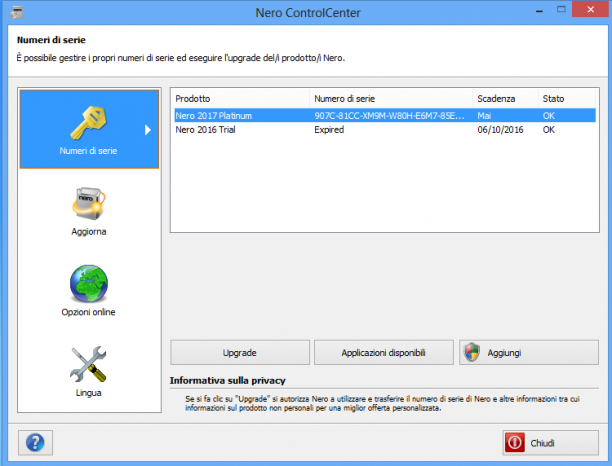Viewport: 612px width, 466px height.
Task: Select the Nero 2017 Platinum row
Action: coord(385,116)
